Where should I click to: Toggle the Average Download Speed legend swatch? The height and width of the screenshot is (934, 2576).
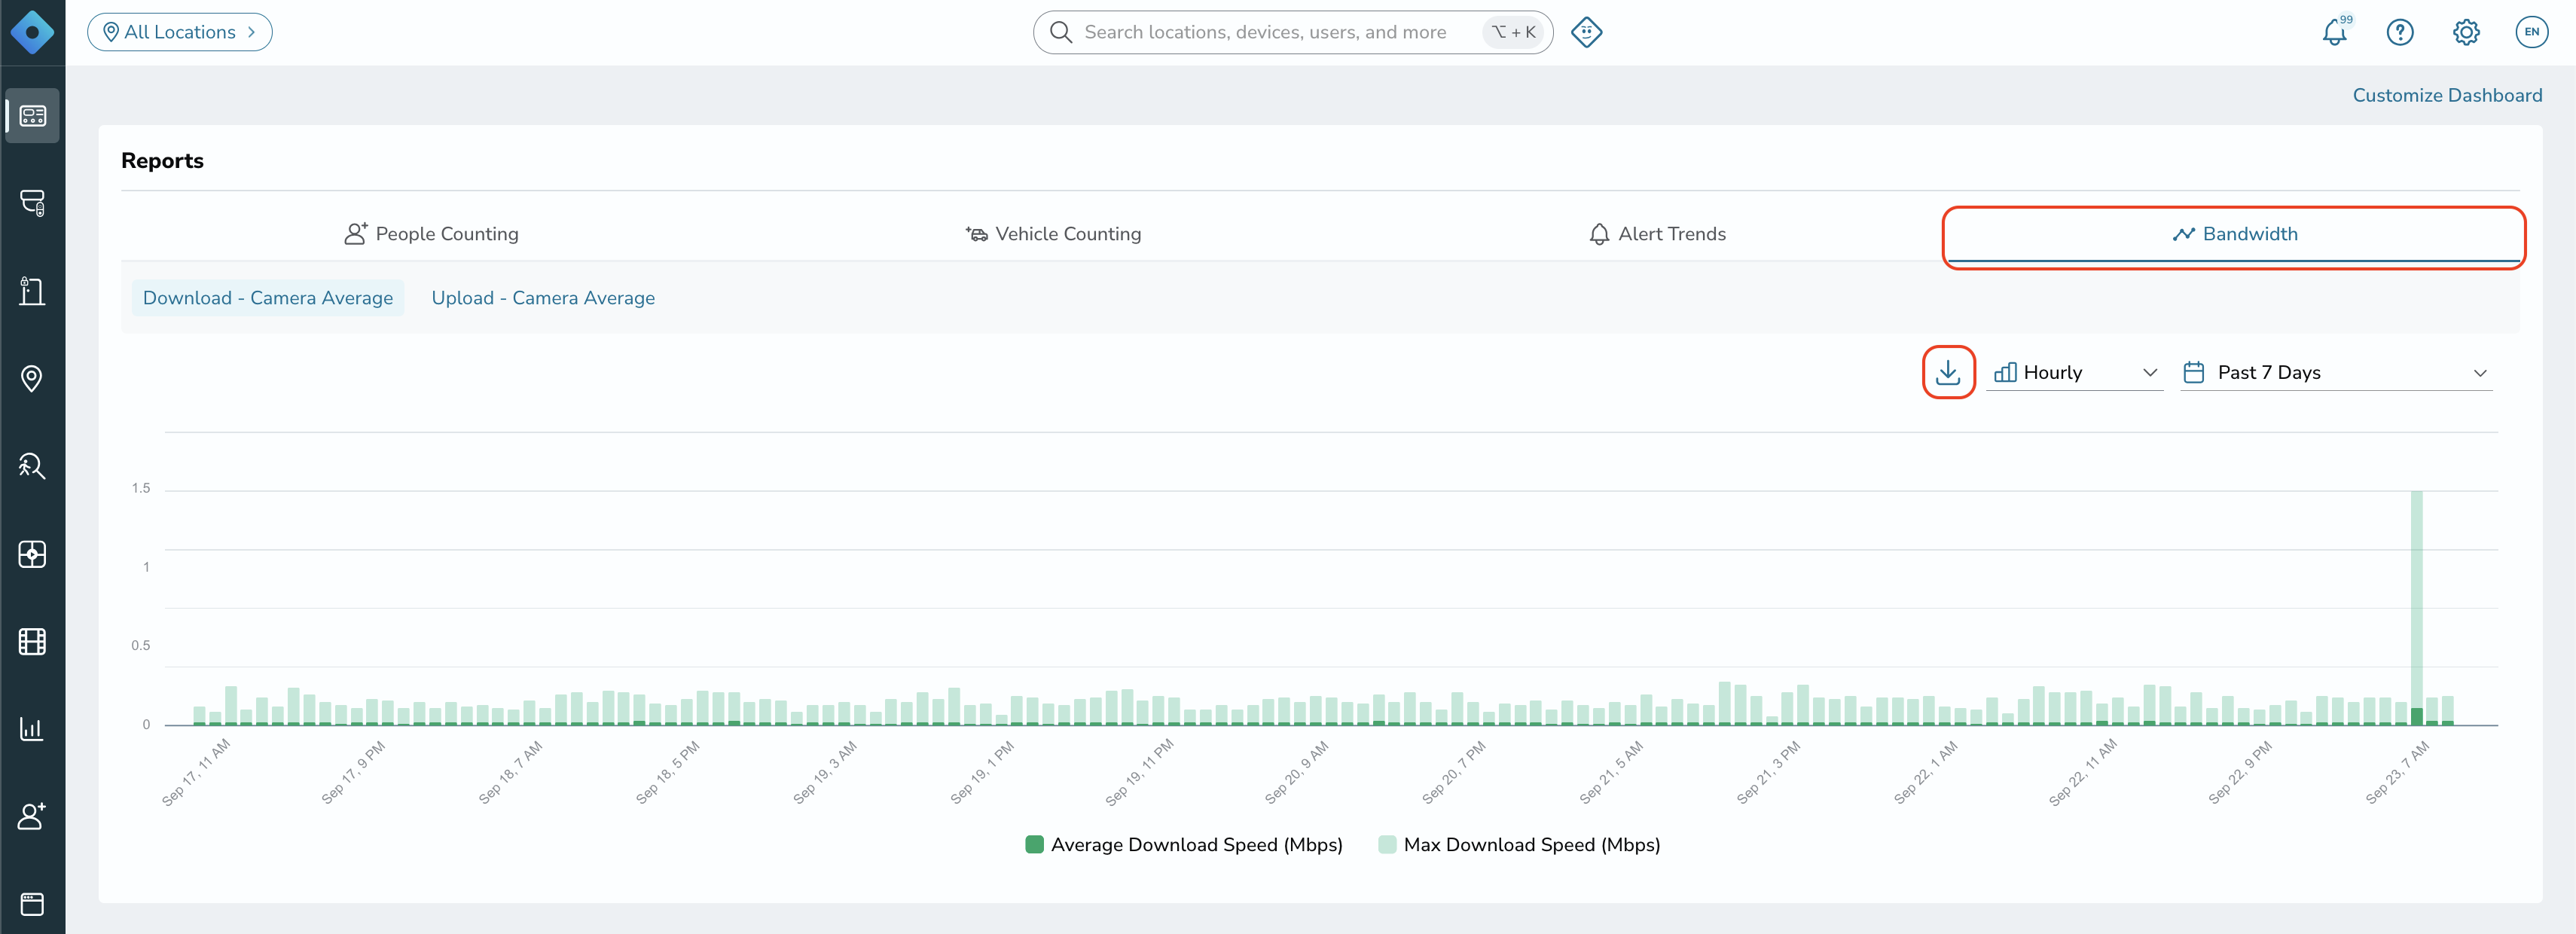tap(1035, 844)
